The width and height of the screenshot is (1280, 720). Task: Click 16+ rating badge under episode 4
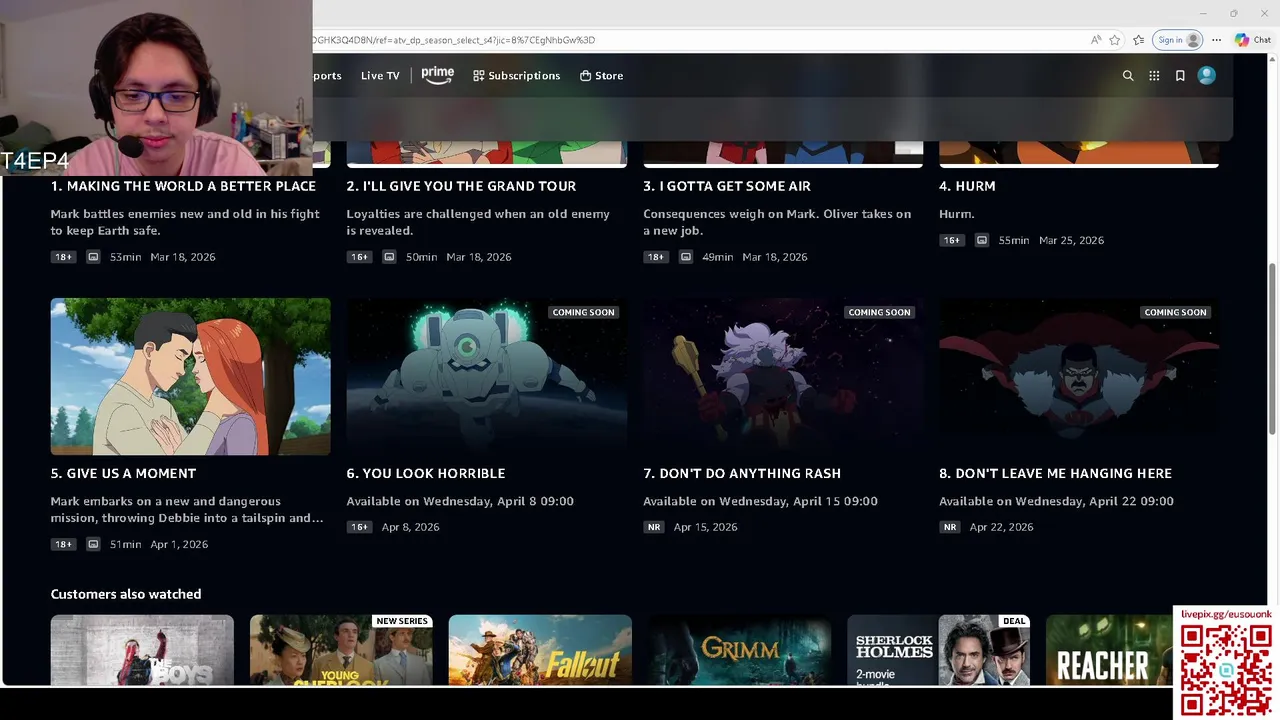click(x=951, y=240)
